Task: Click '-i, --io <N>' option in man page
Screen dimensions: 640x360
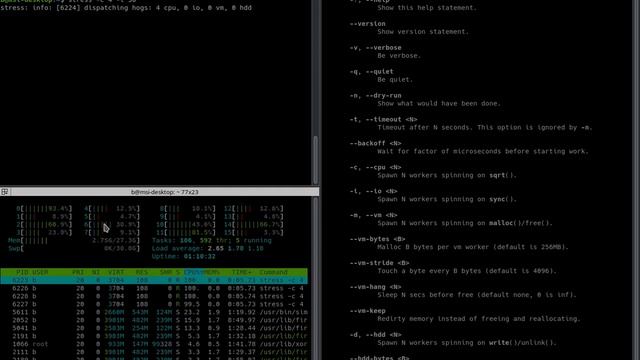Action: (x=373, y=191)
